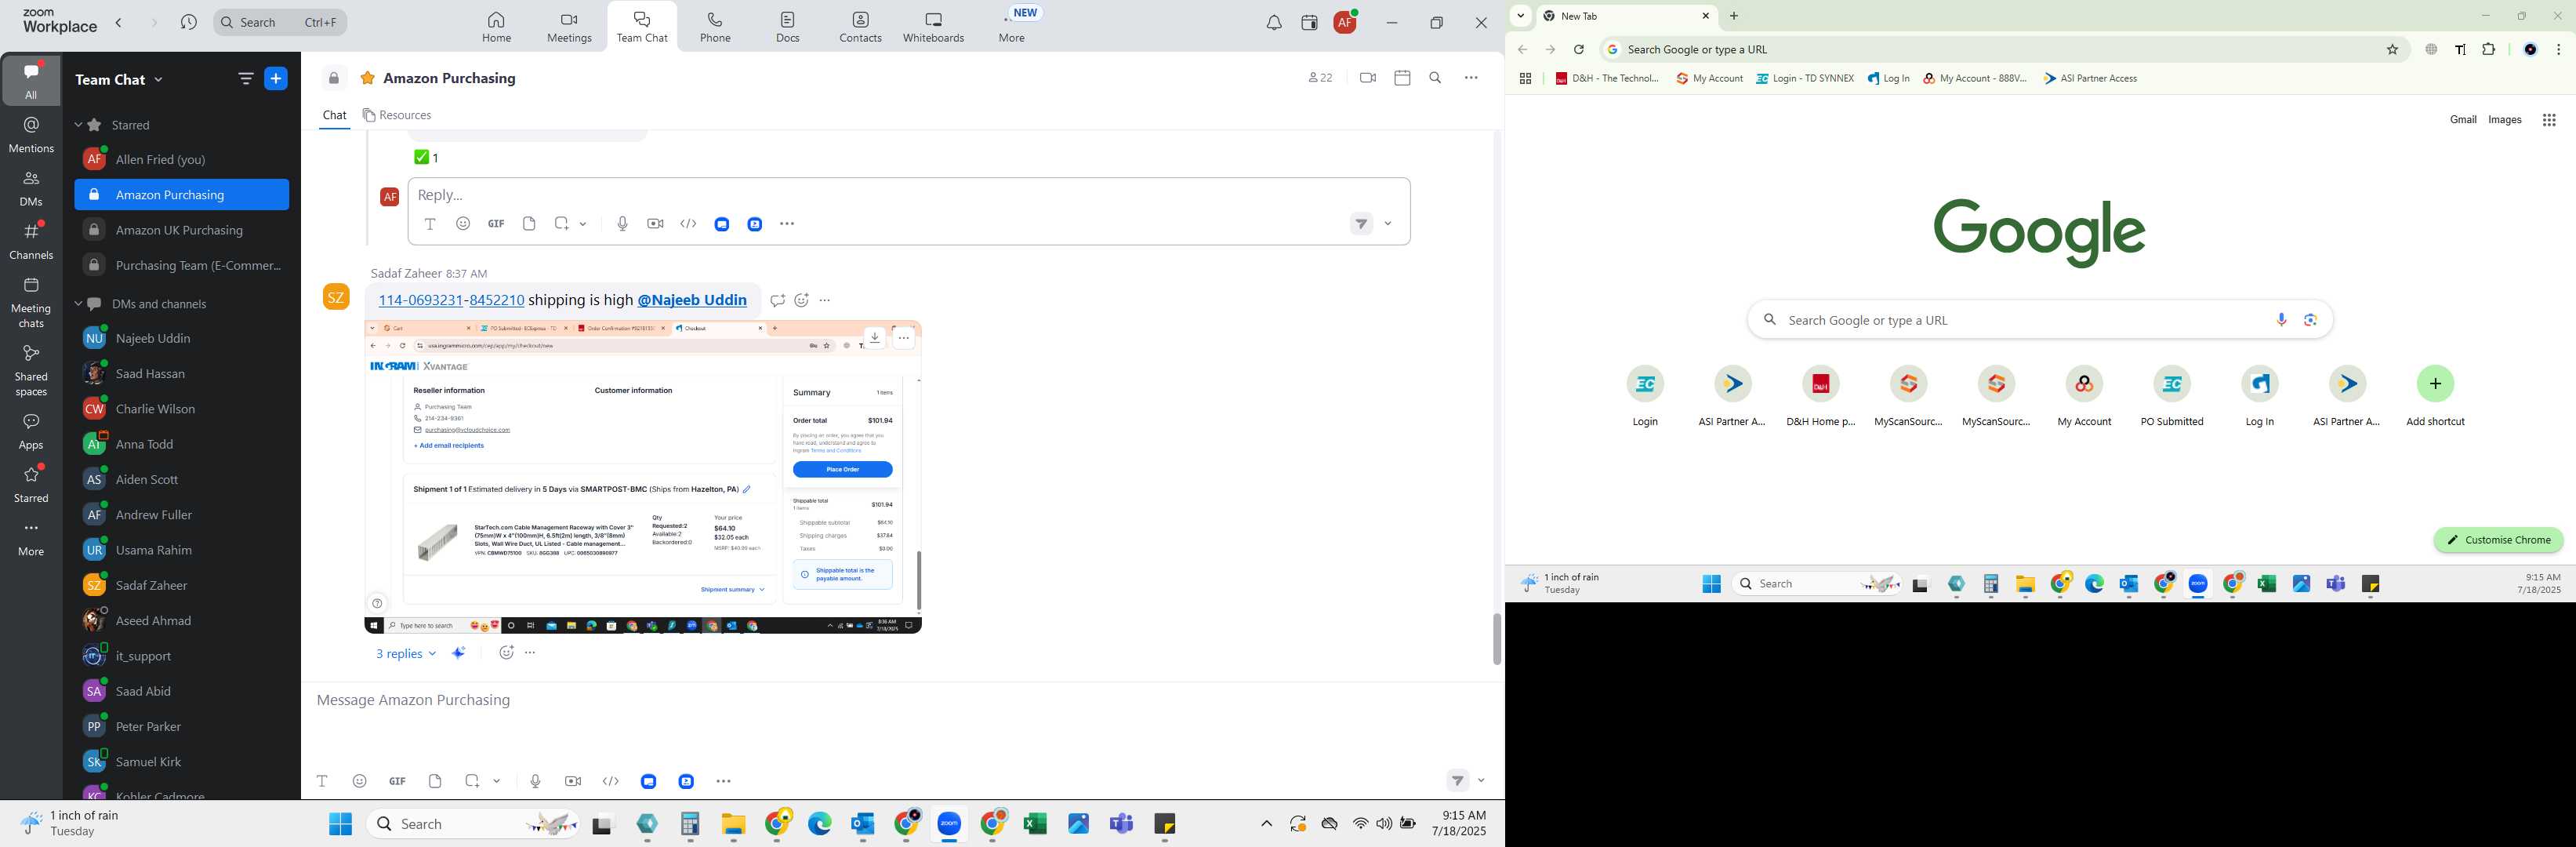Click the AI sparkle icon next to 3 replies
The width and height of the screenshot is (2576, 847).
click(459, 653)
